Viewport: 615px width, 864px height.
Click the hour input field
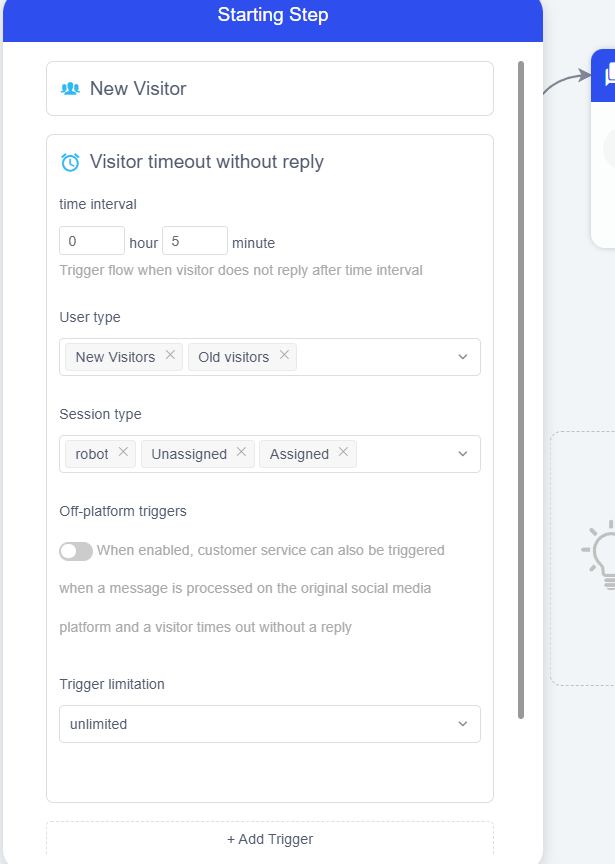click(x=92, y=241)
